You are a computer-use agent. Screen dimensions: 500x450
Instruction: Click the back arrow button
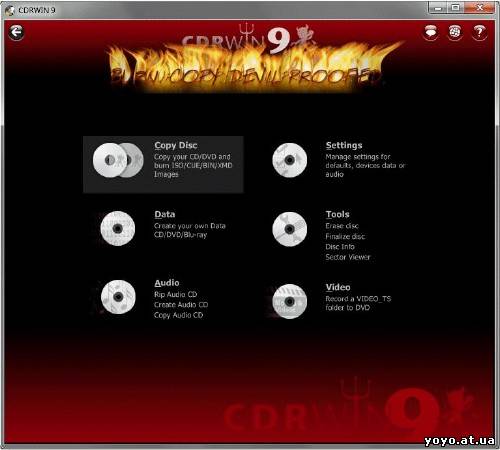(x=16, y=32)
